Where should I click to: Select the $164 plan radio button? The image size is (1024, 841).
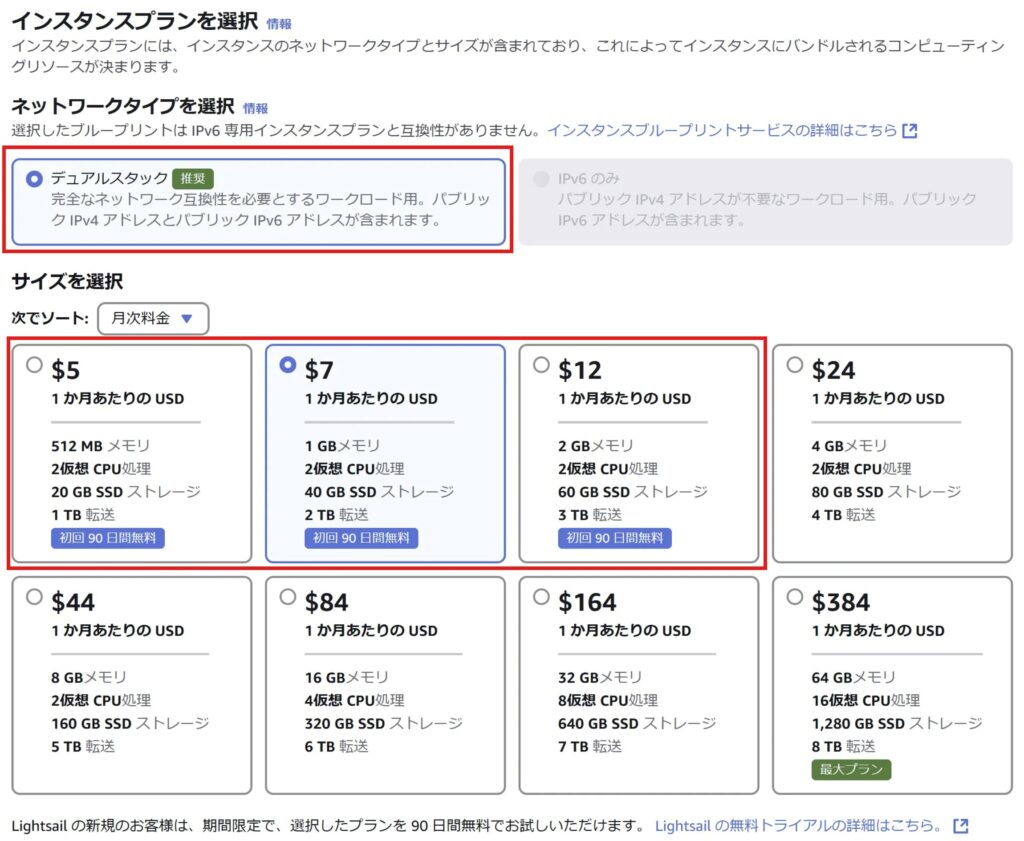[x=541, y=597]
